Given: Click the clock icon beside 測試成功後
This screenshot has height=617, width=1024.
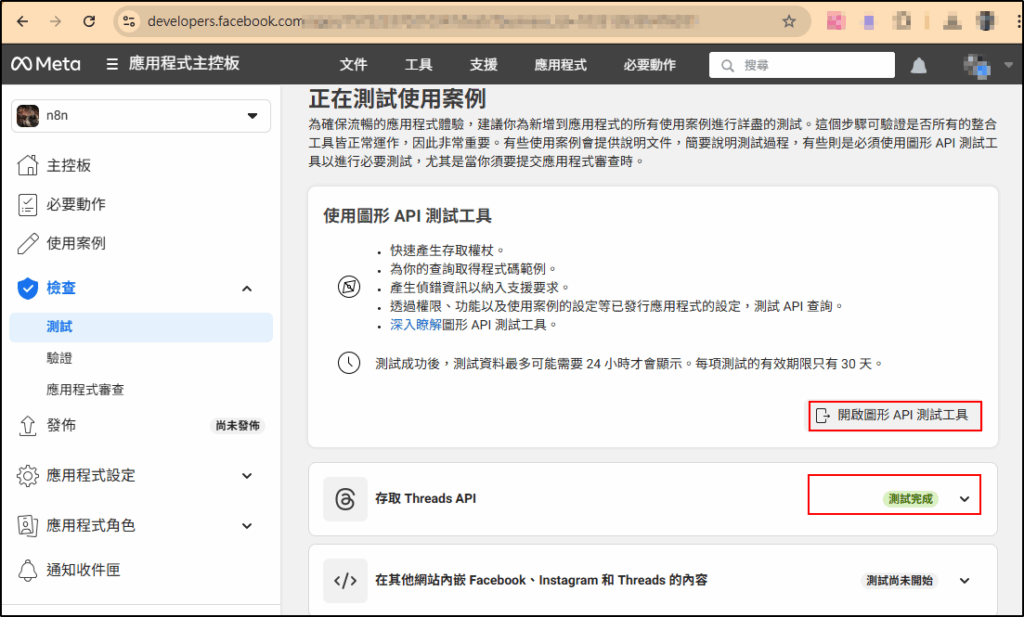Looking at the screenshot, I should 349,363.
